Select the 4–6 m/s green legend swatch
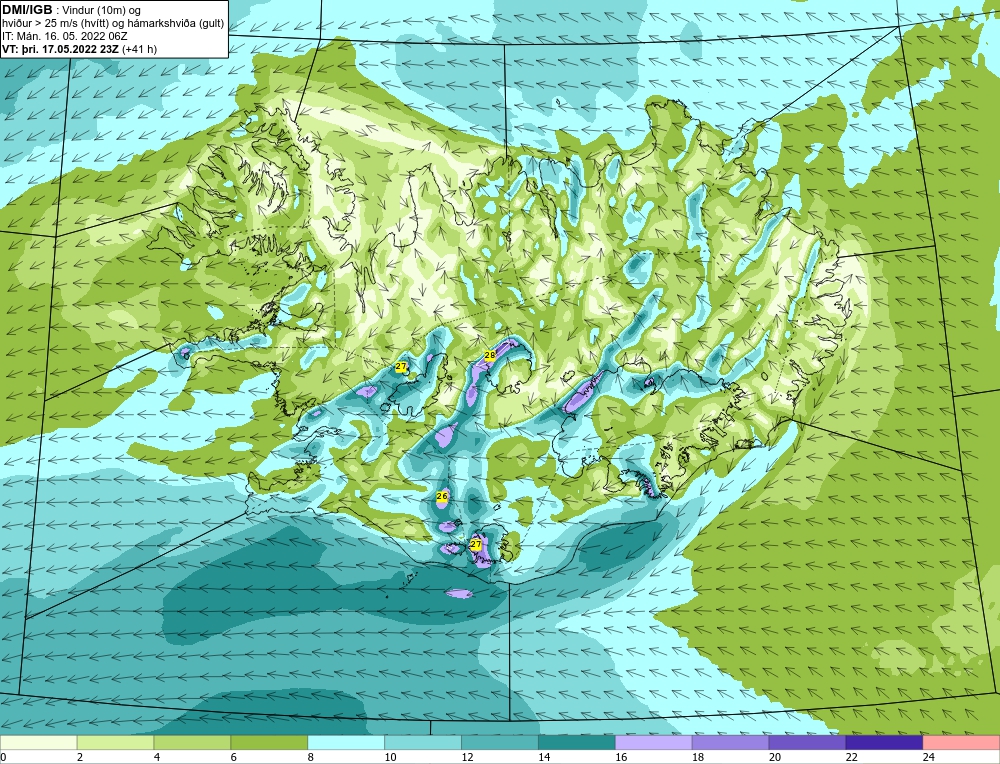The width and height of the screenshot is (1000, 764). coord(192,742)
